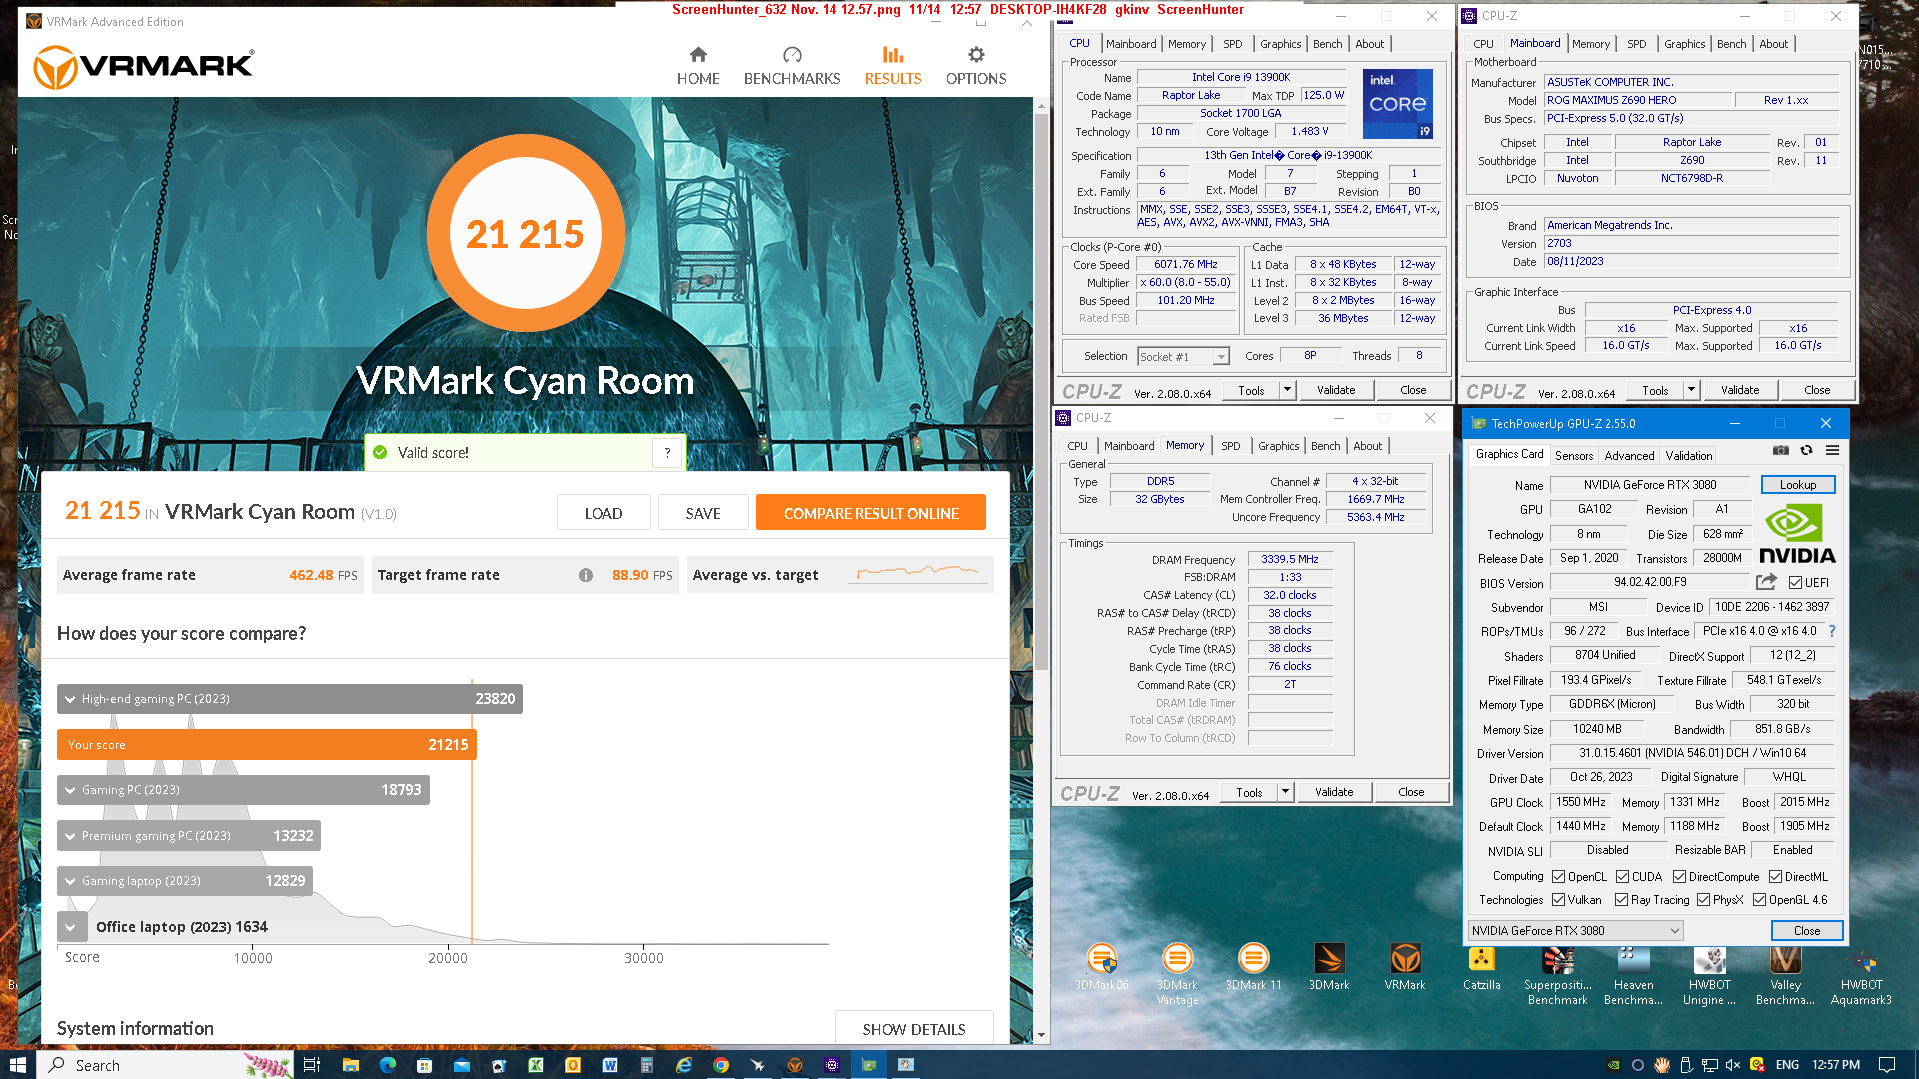Screen dimensions: 1919x1079
Task: Open Tools dropdown arrow in CPU-Z Mainboard window
Action: point(1691,390)
